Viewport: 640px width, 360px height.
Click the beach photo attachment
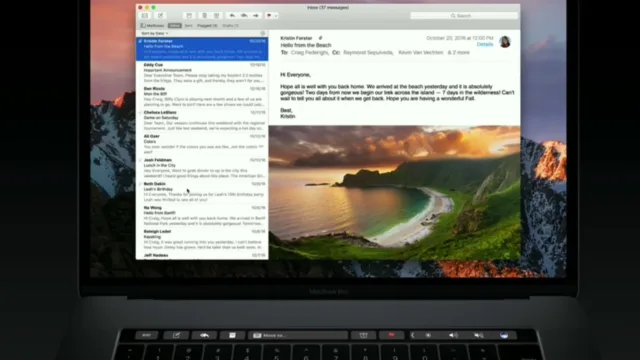tap(395, 192)
